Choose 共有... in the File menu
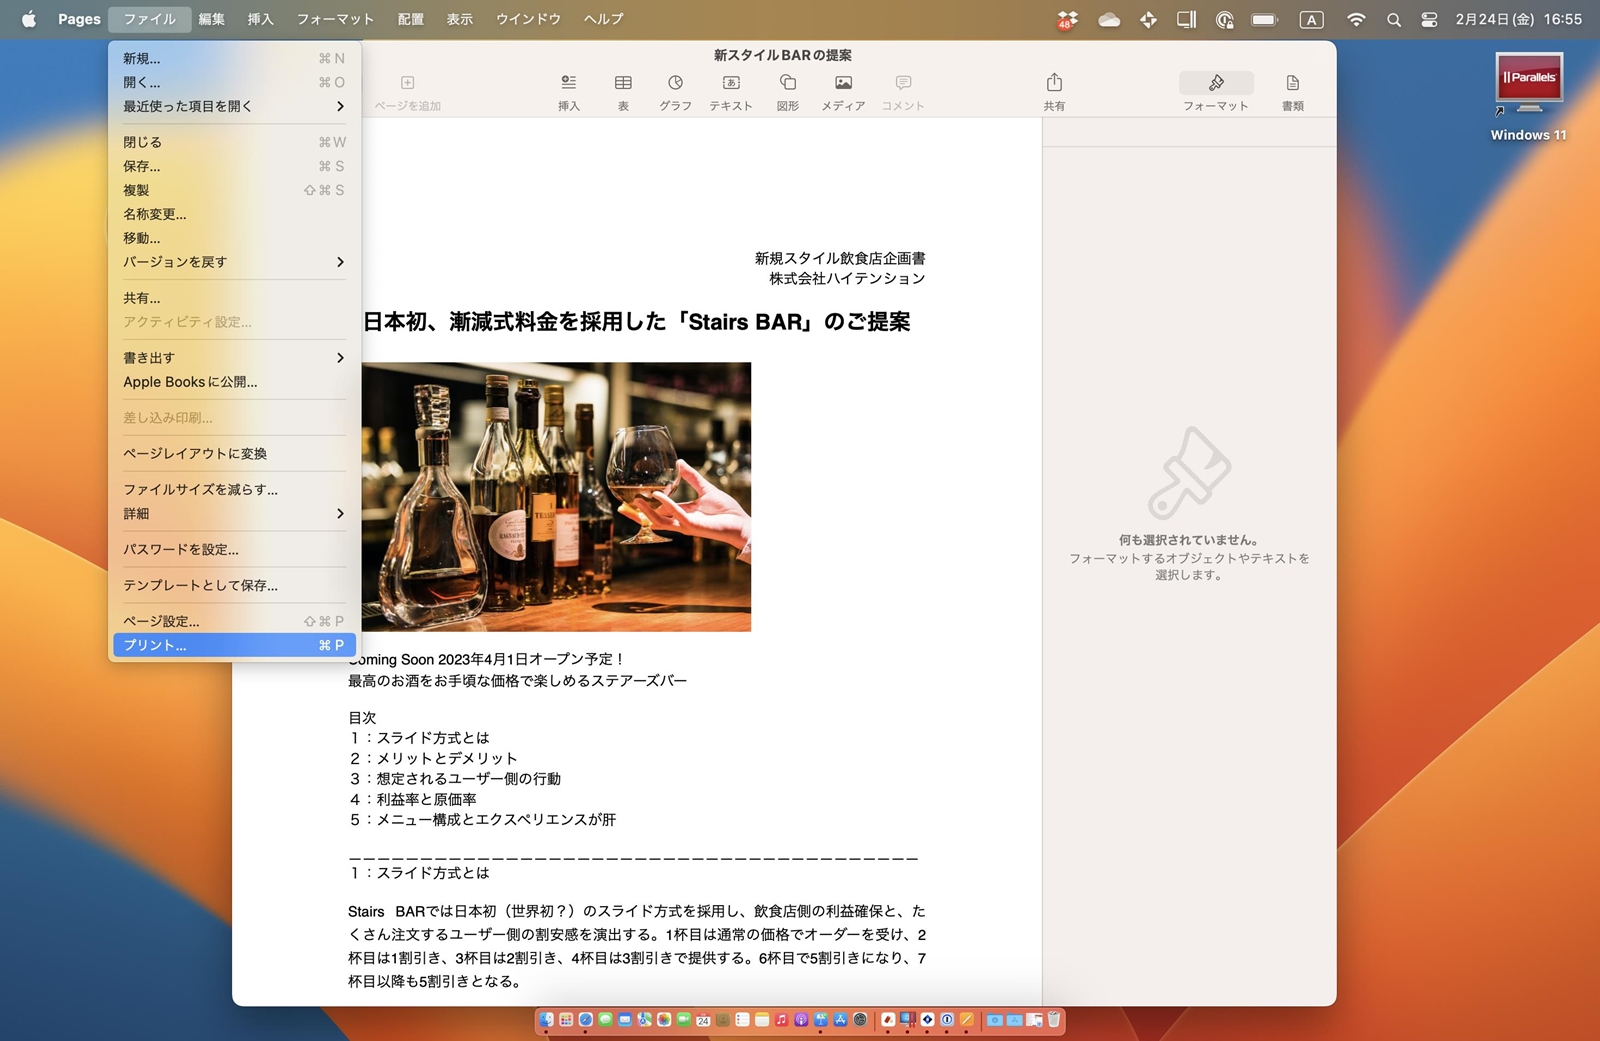The width and height of the screenshot is (1600, 1041). coord(234,298)
